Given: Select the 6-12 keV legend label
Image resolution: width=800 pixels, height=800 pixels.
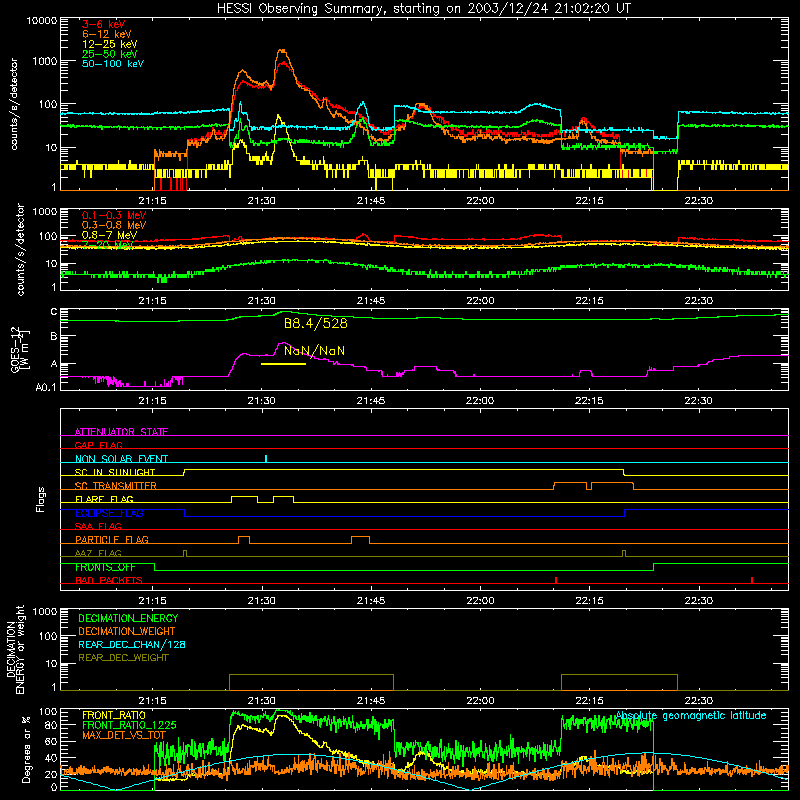Looking at the screenshot, I should pyautogui.click(x=106, y=34).
